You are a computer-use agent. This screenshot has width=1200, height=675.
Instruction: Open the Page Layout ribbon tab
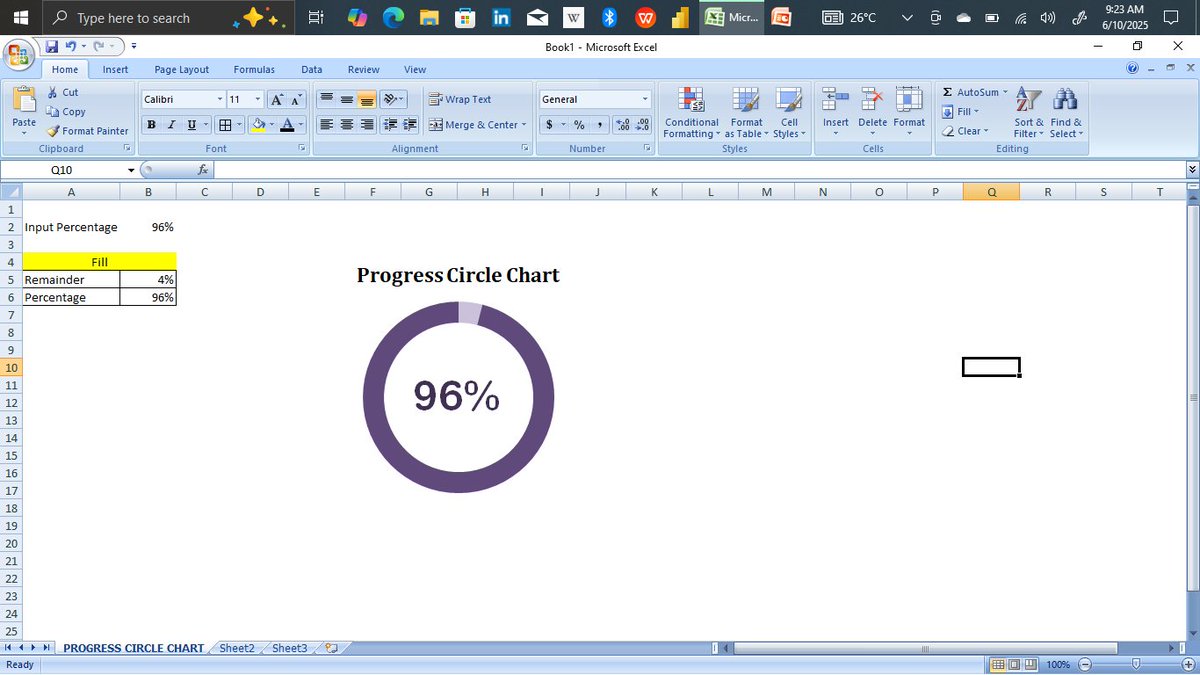click(x=182, y=69)
